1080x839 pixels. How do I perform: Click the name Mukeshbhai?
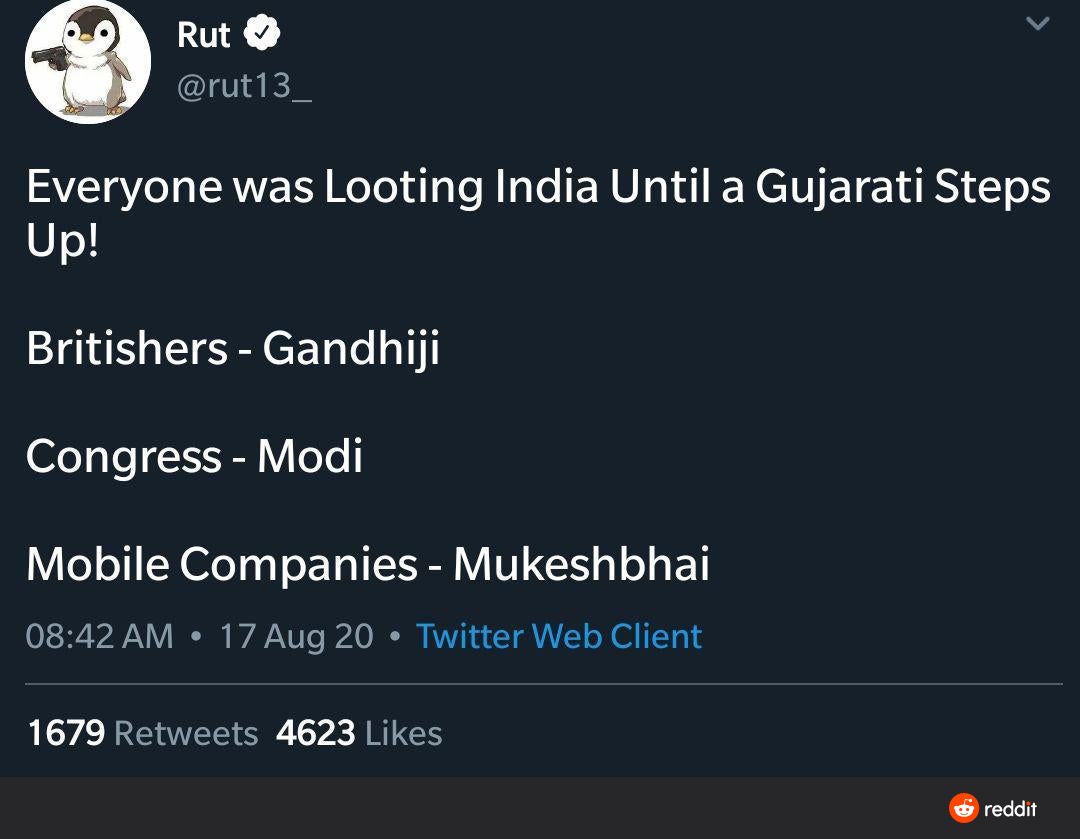581,564
